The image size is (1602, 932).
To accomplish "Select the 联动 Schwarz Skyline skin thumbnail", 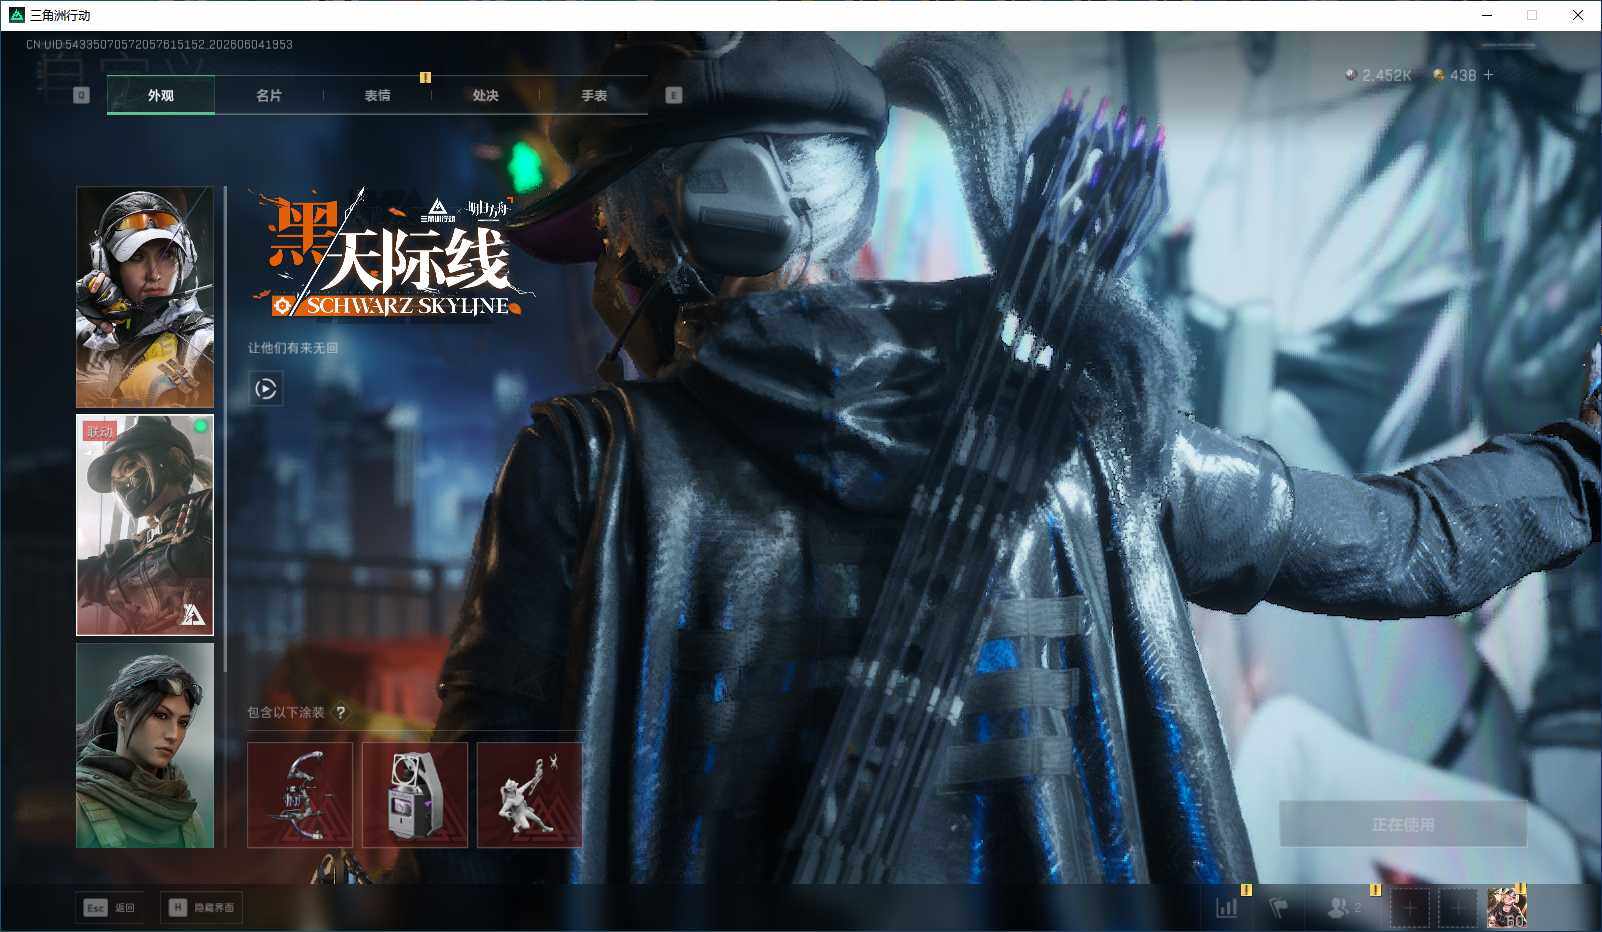I will 145,525.
